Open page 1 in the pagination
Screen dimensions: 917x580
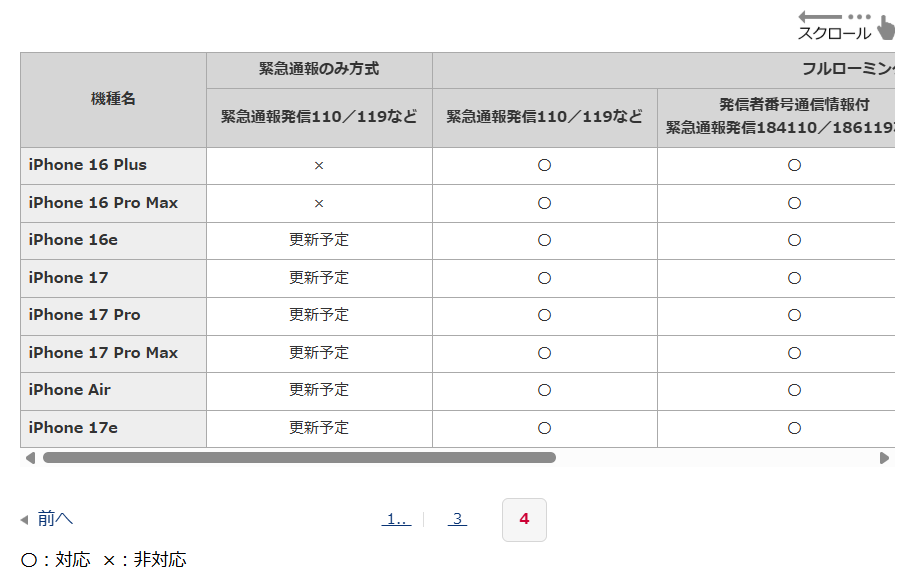coord(397,519)
